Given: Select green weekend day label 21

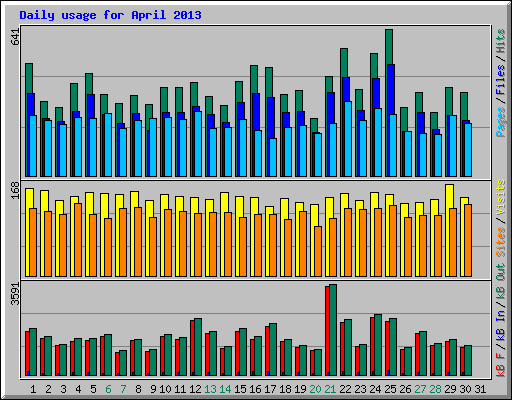Looking at the screenshot, I should click(x=330, y=389).
